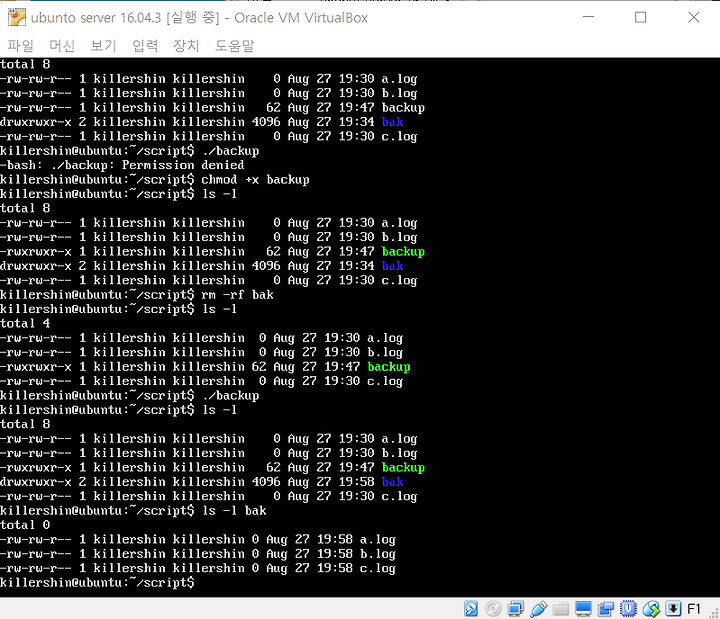Screen dimensions: 720x619
Task: Open the 장치 menu
Action: pos(186,45)
